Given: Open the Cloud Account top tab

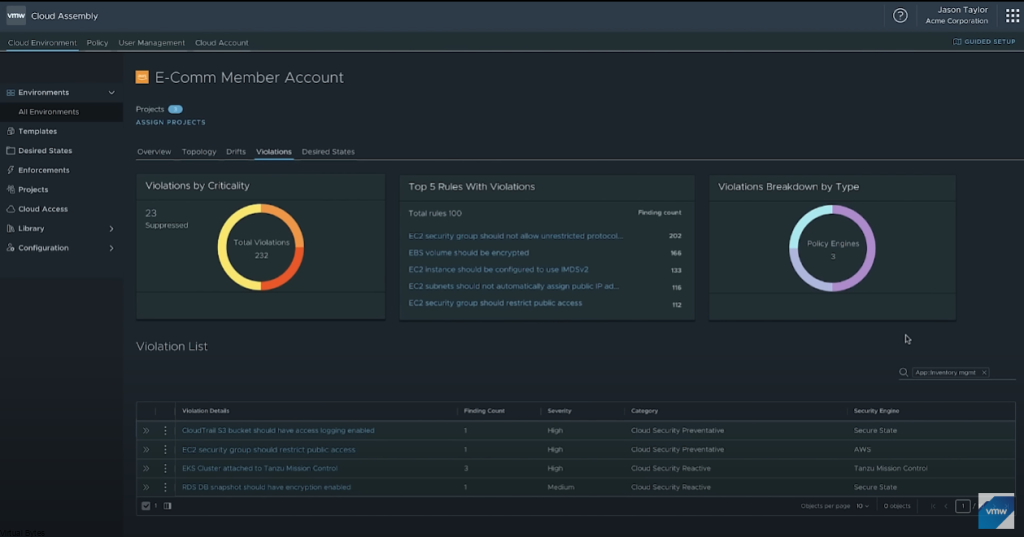Looking at the screenshot, I should [221, 42].
